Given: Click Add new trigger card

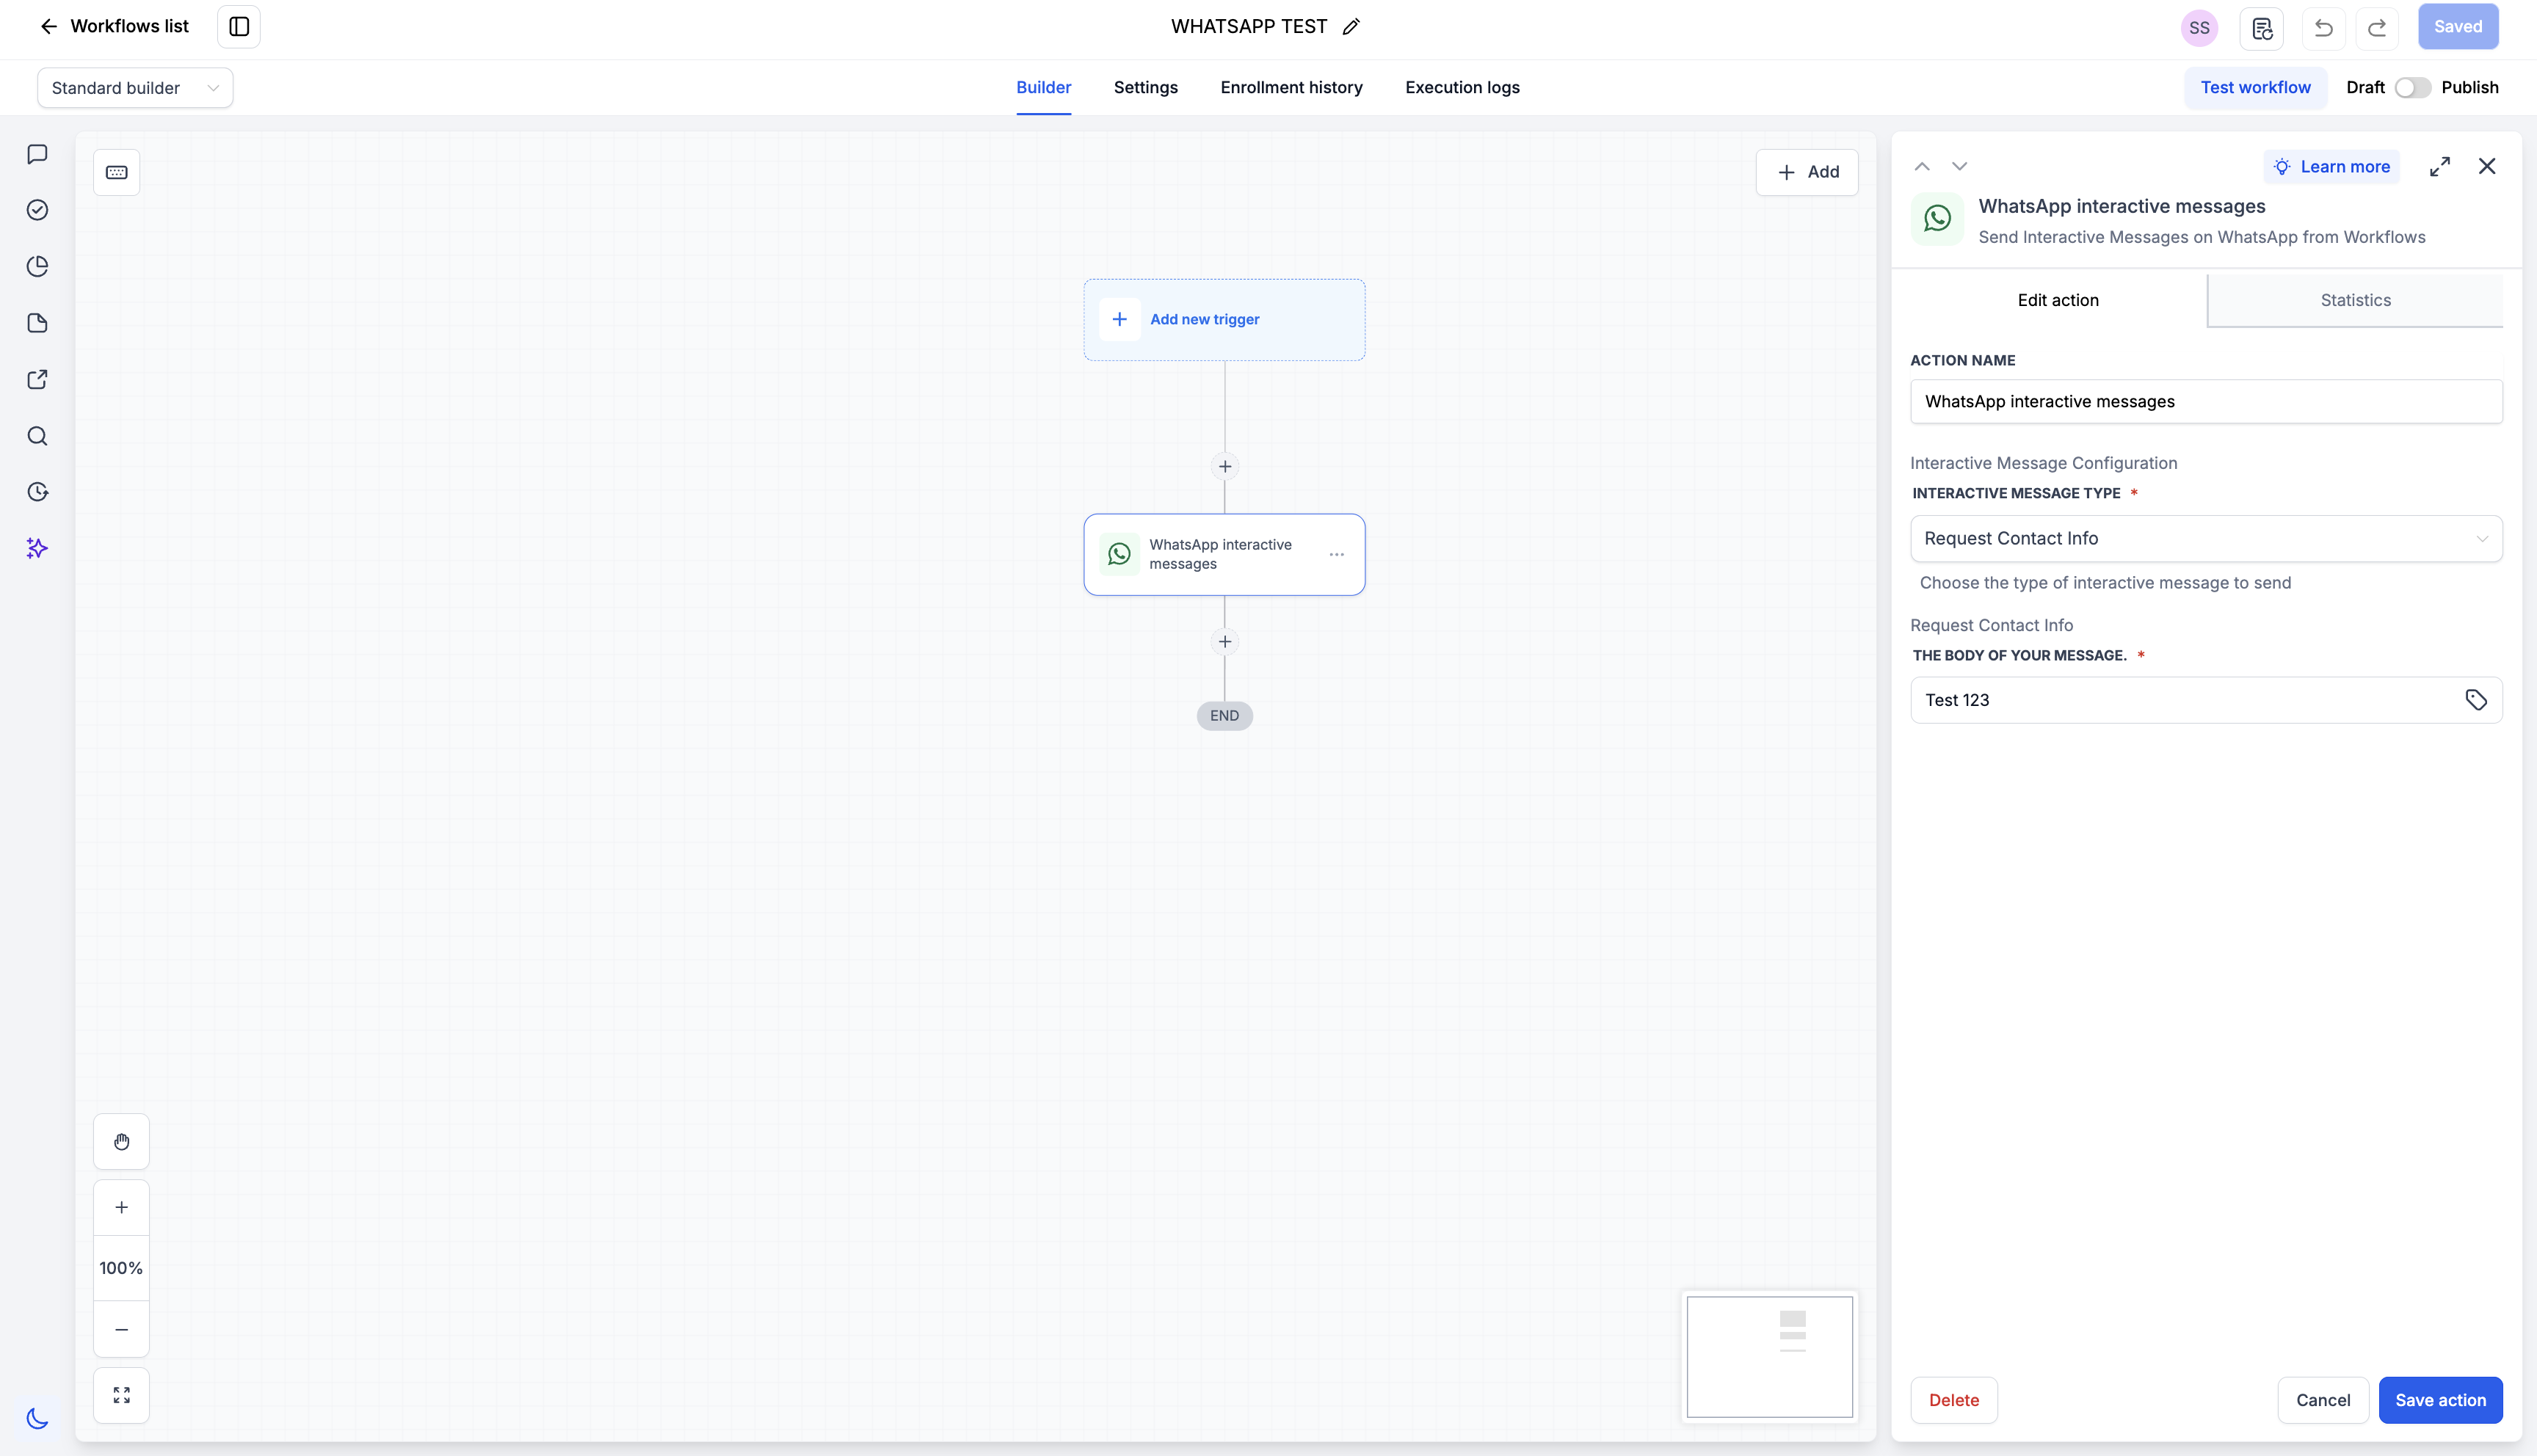Looking at the screenshot, I should pos(1224,320).
